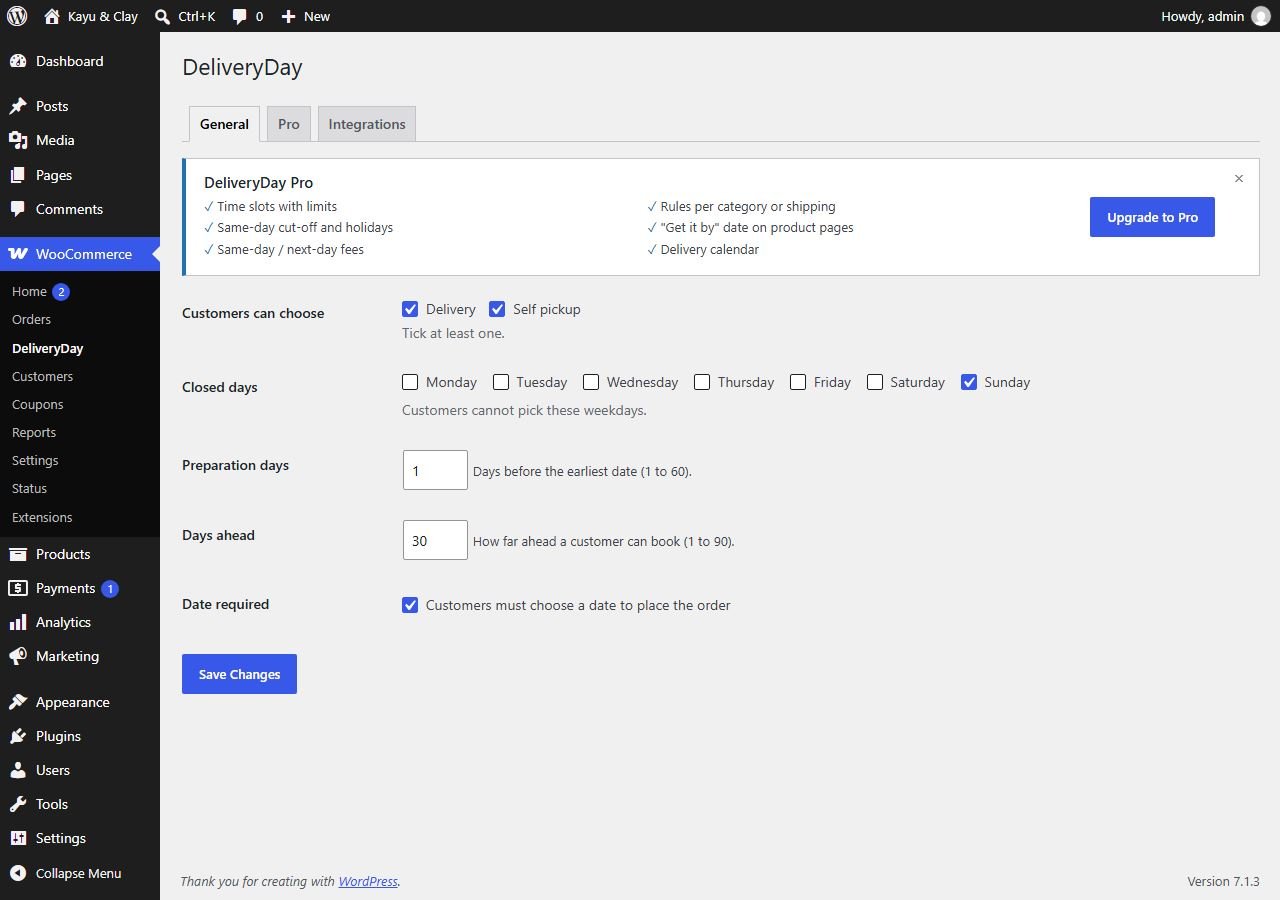Image resolution: width=1280 pixels, height=900 pixels.
Task: Click the Products box icon
Action: coord(18,554)
